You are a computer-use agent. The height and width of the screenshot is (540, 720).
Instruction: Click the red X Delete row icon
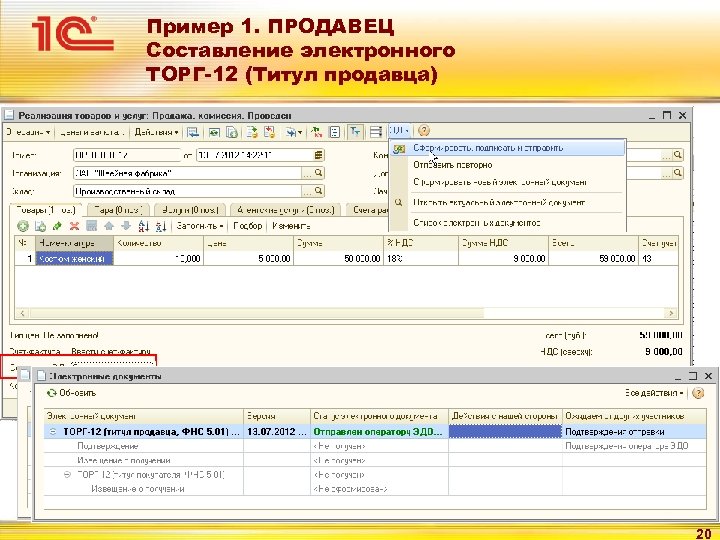(74, 226)
